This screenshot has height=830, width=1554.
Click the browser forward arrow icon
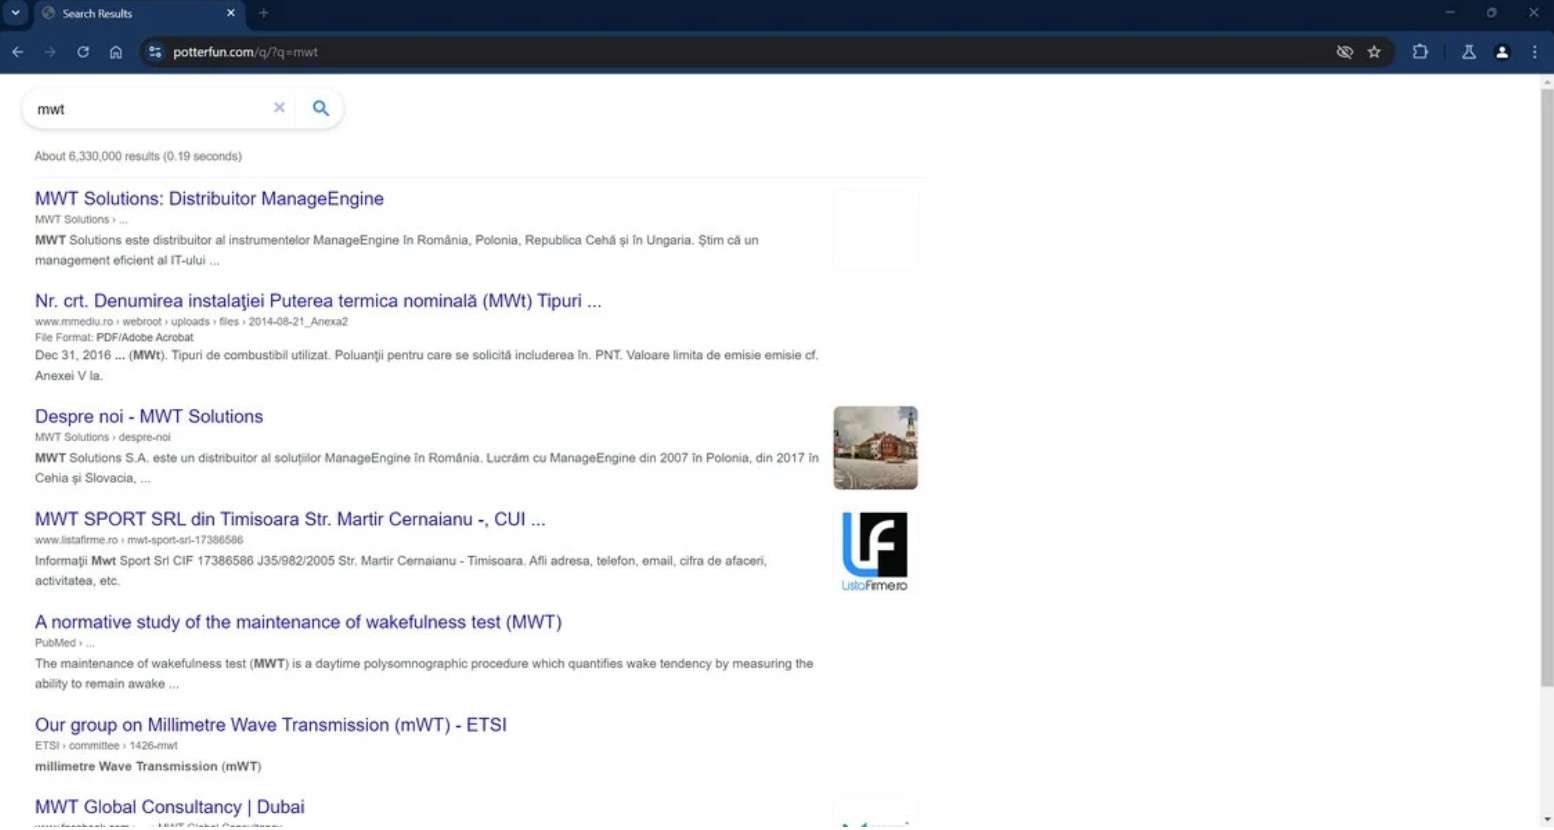50,52
